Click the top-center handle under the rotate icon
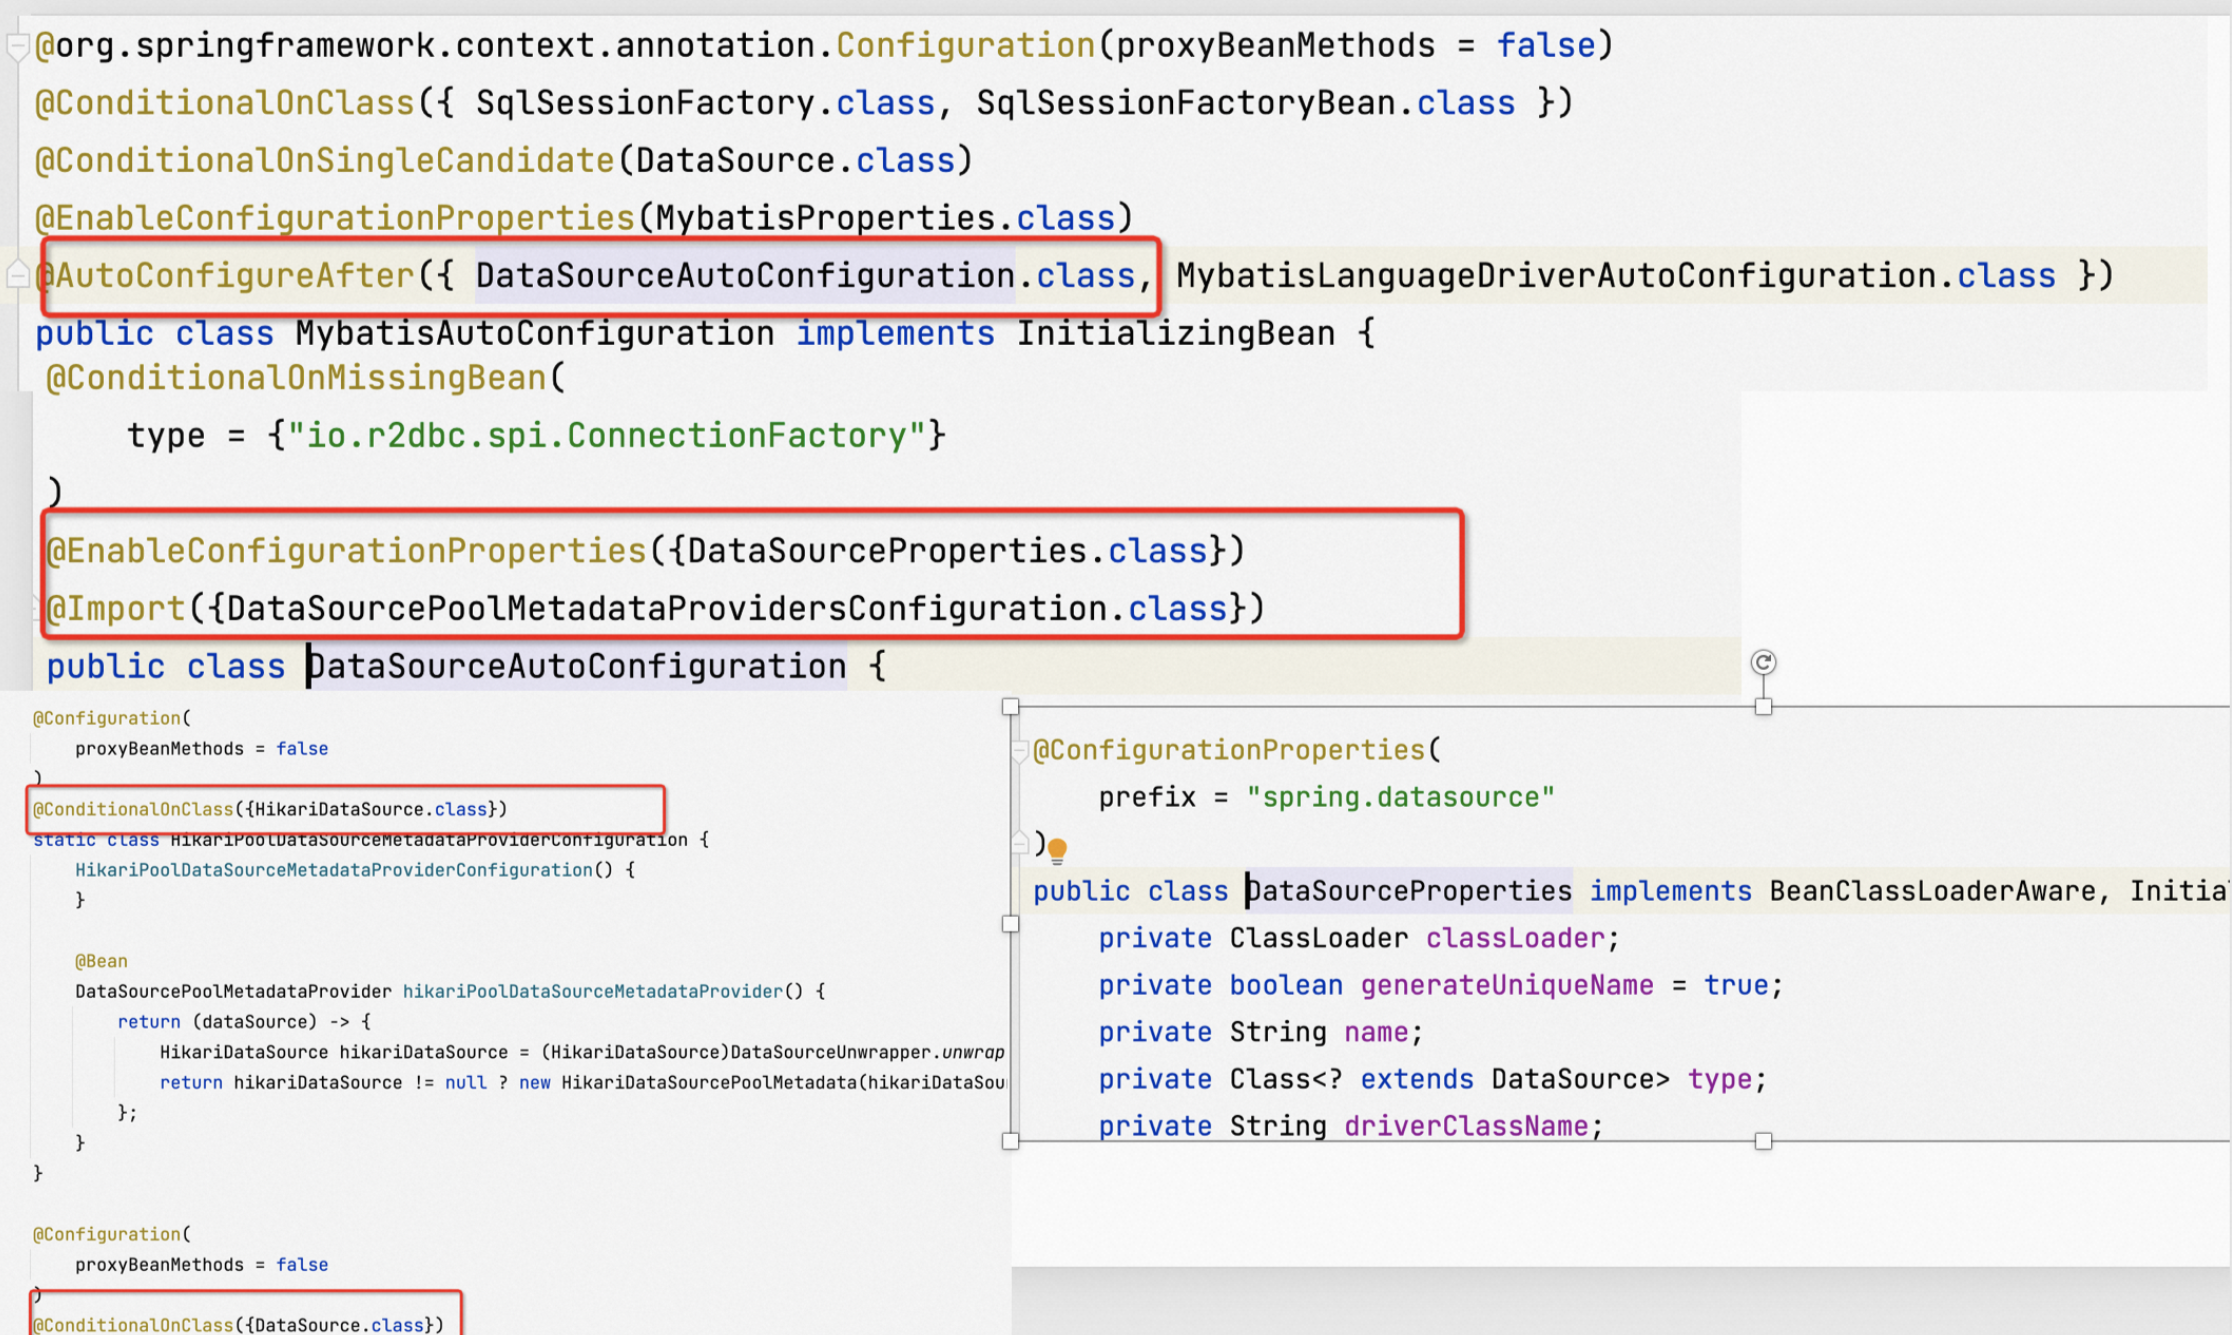 (1763, 707)
